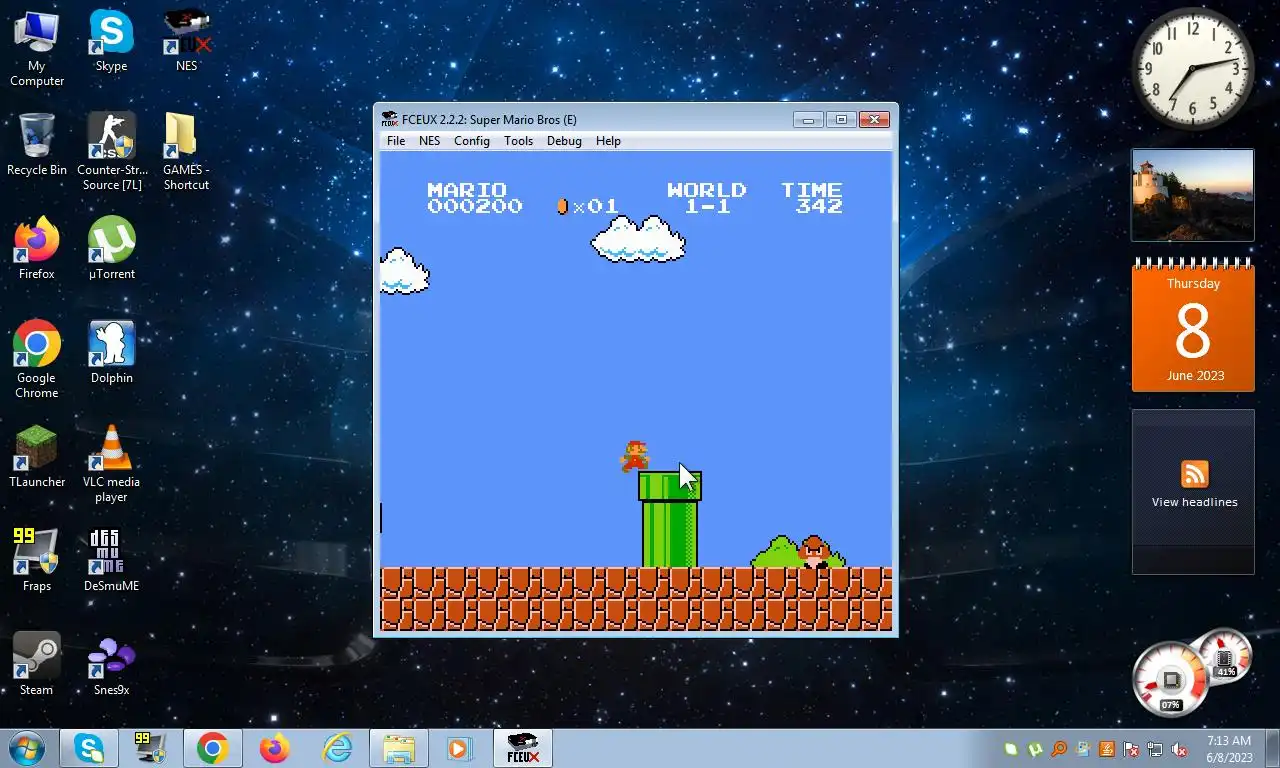Select the Snes9x desktop shortcut
The height and width of the screenshot is (768, 1280).
(x=112, y=665)
